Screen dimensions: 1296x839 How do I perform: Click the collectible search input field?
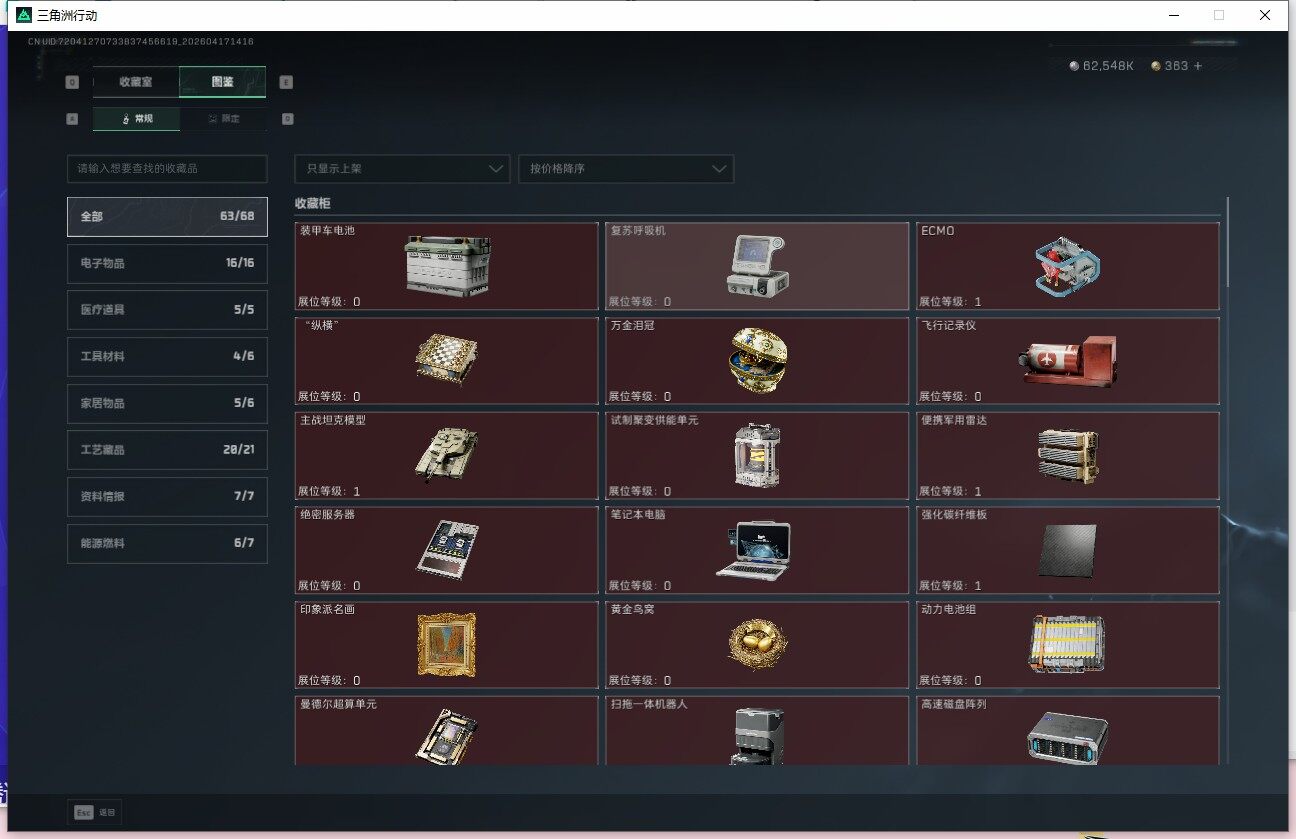(x=167, y=169)
